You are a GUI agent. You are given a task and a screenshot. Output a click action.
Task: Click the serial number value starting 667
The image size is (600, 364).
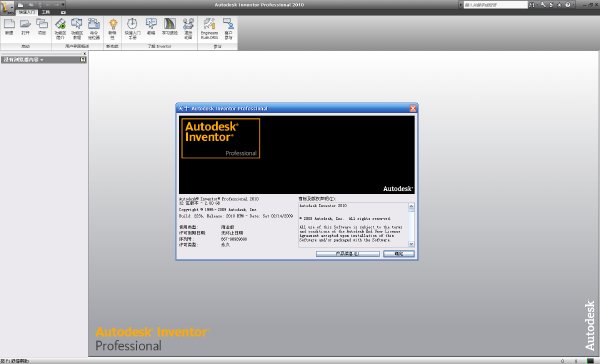point(234,239)
